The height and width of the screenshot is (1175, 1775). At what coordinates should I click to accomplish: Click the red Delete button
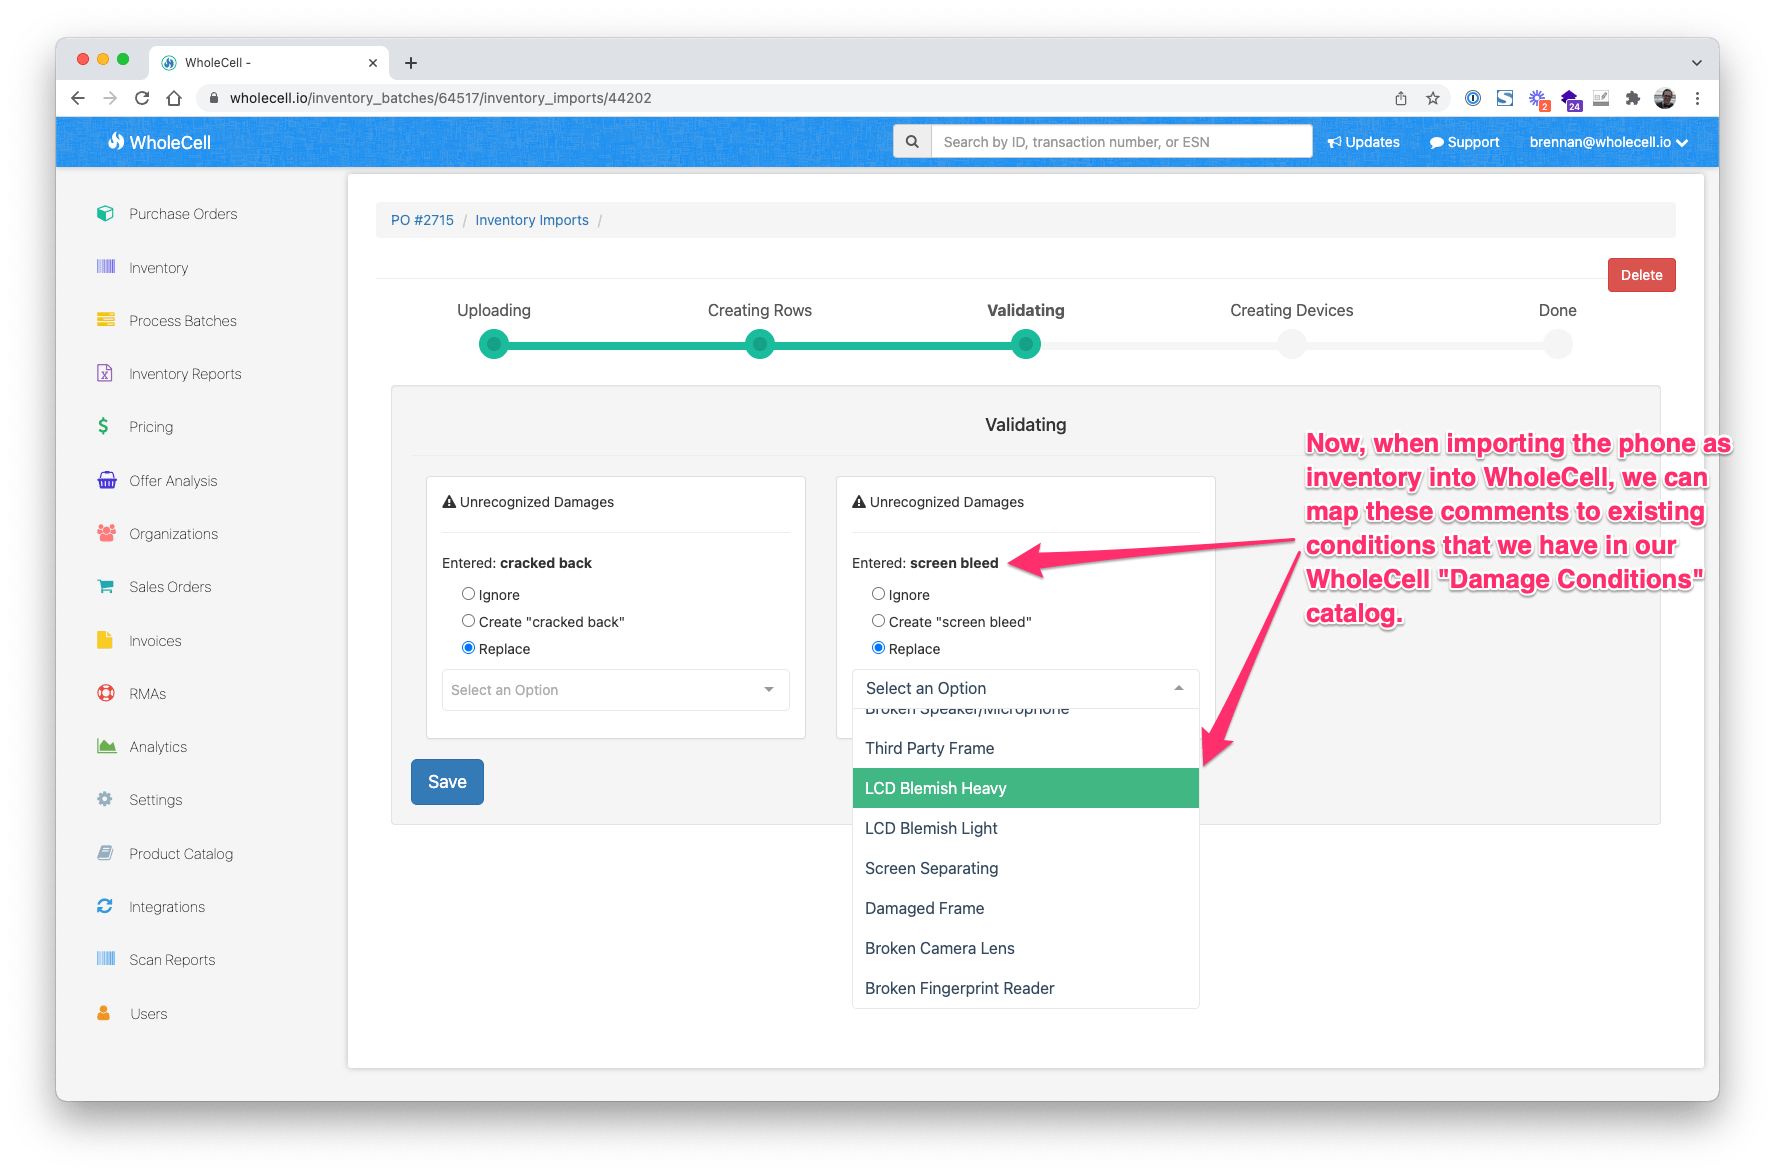(x=1641, y=275)
